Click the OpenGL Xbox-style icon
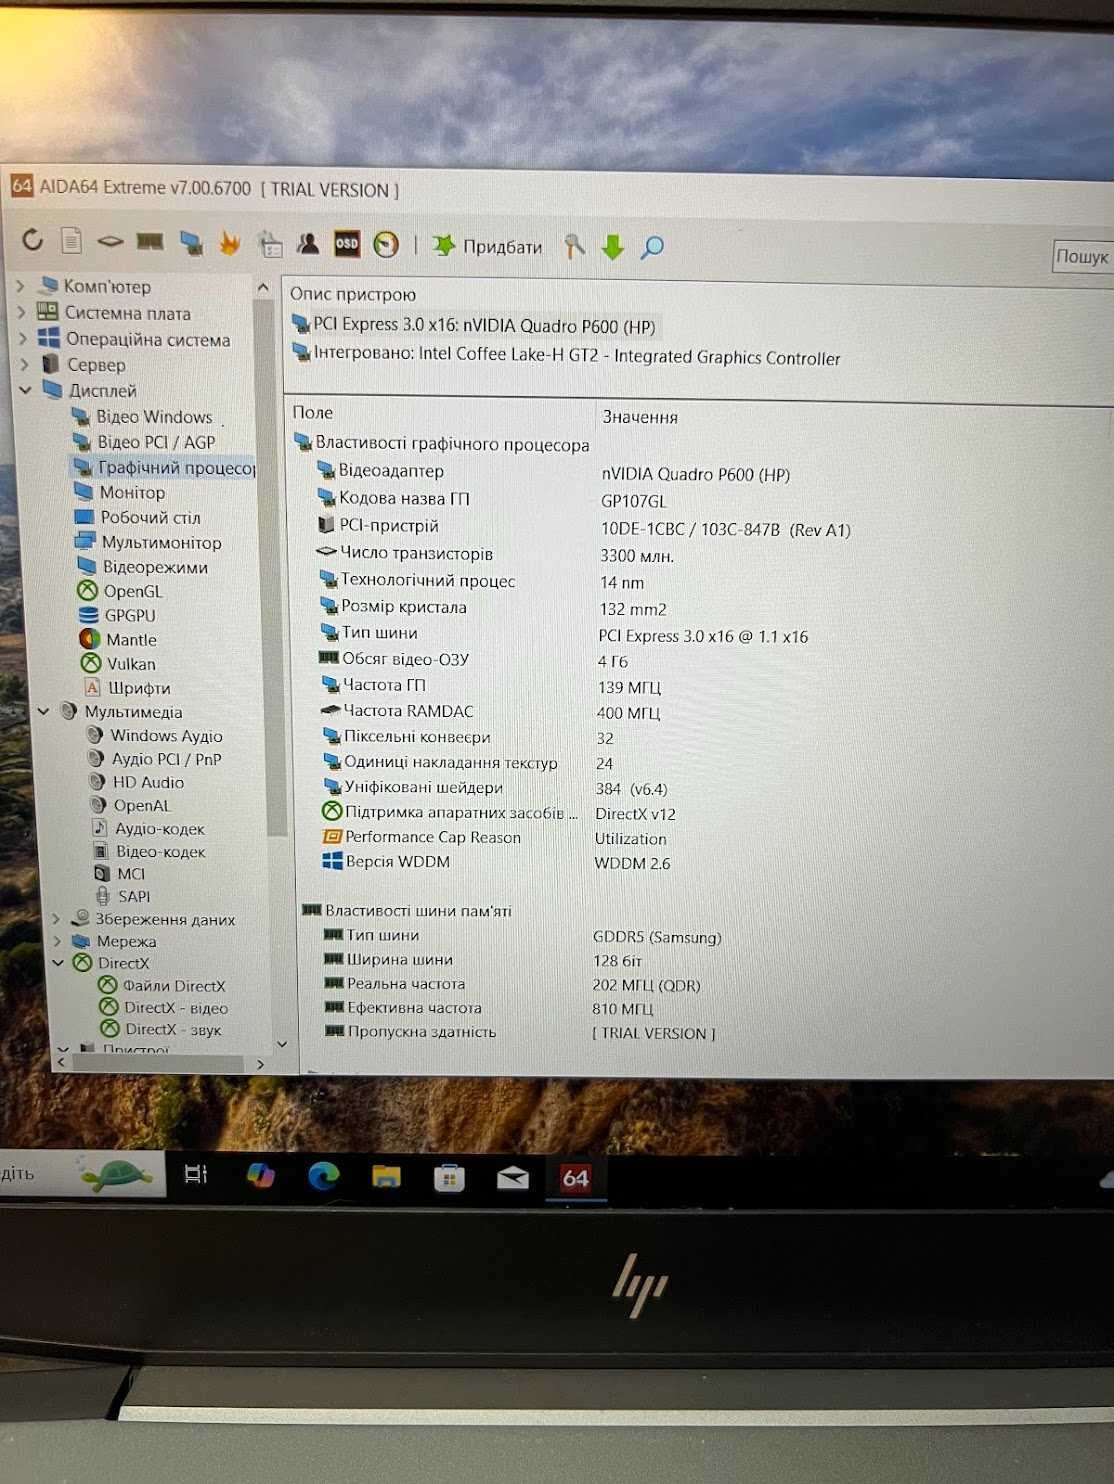This screenshot has height=1484, width=1114. tap(88, 590)
